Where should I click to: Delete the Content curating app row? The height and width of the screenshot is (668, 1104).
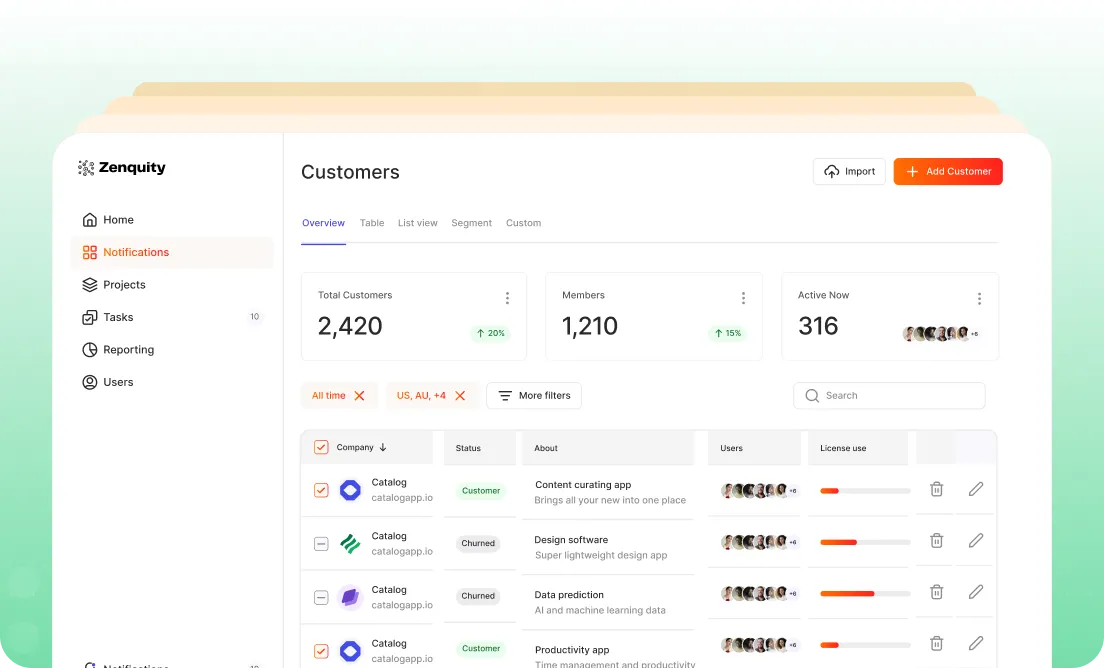(x=936, y=489)
